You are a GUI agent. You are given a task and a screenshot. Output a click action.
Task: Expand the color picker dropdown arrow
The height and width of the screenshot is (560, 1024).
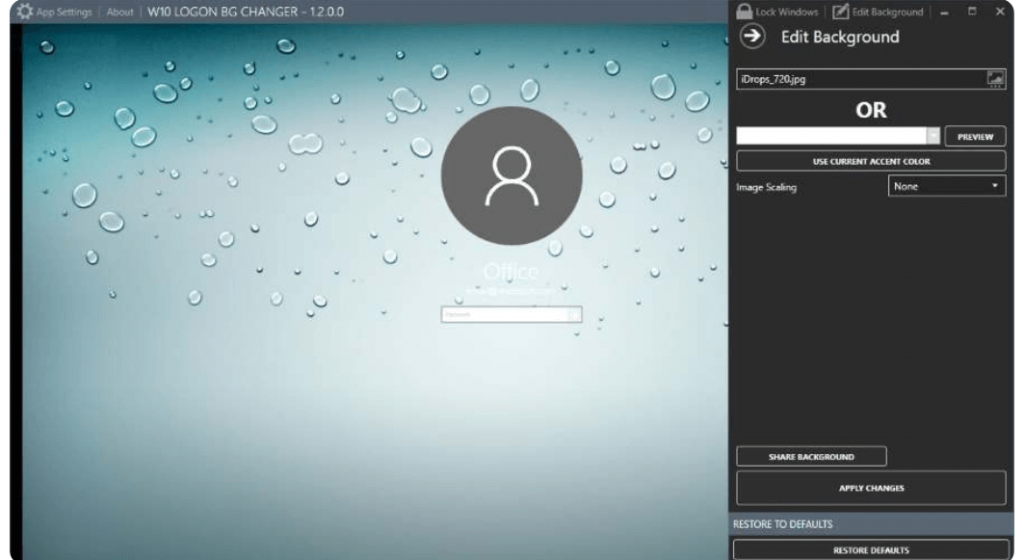tap(934, 136)
